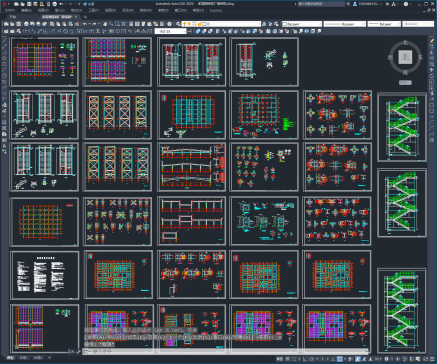Click the Plot printer icon in standard toolbar
The height and width of the screenshot is (364, 437).
click(x=26, y=24)
